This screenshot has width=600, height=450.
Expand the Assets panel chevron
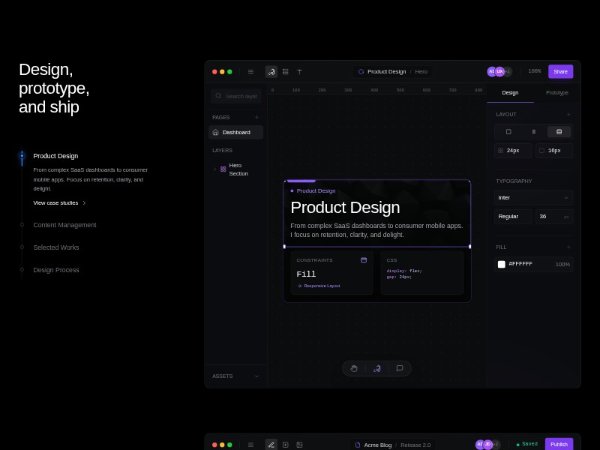pos(256,376)
